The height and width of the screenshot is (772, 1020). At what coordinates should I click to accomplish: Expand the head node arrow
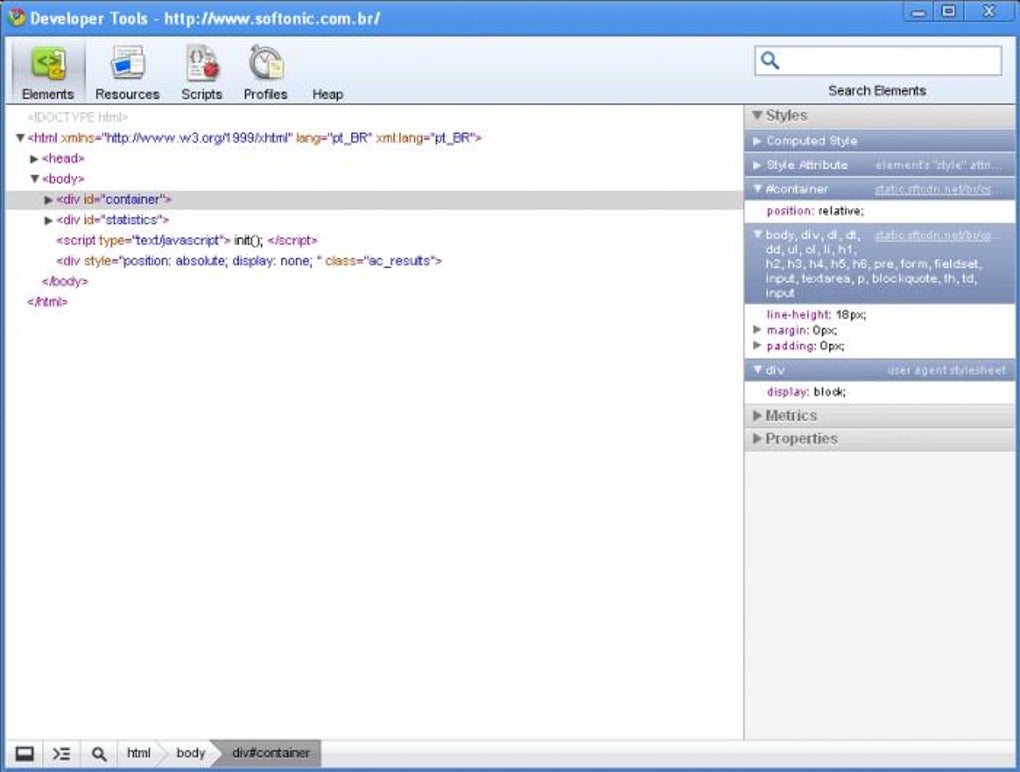[34, 159]
